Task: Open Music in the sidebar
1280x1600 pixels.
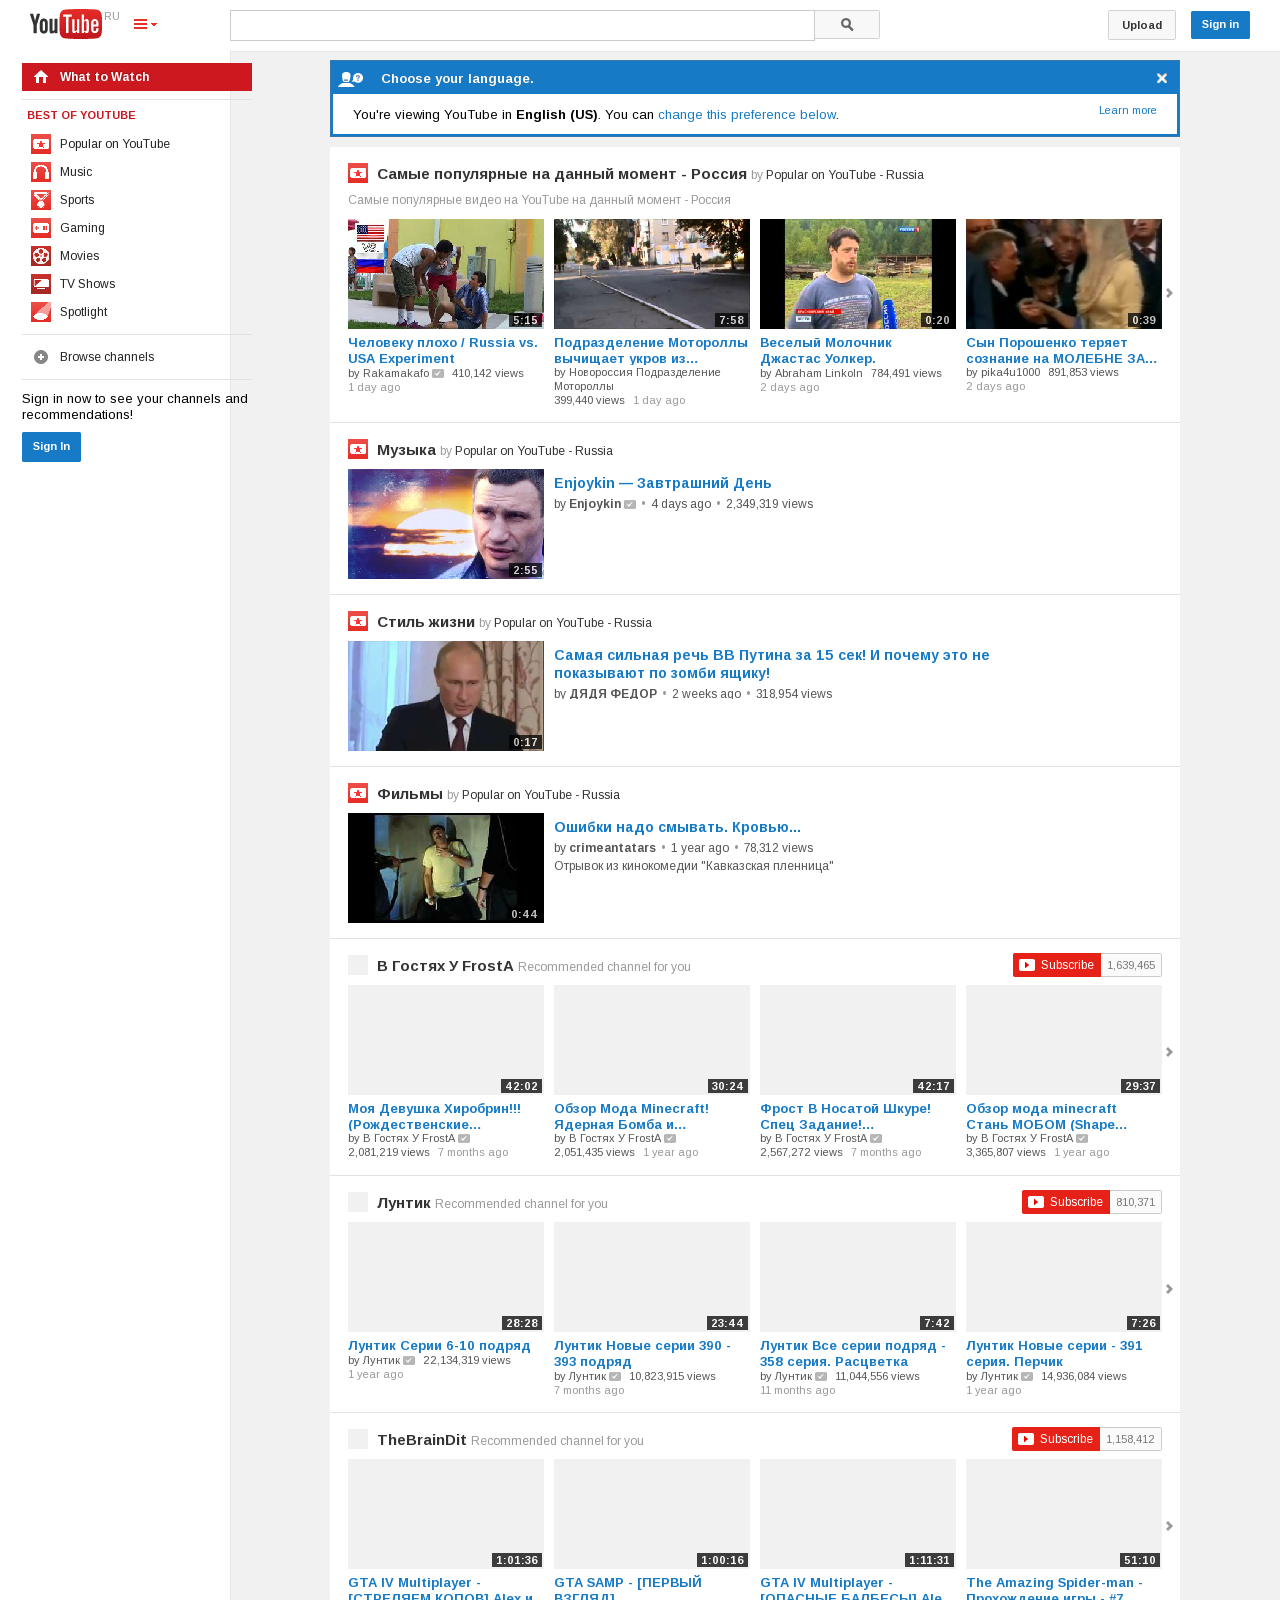Action: [76, 172]
